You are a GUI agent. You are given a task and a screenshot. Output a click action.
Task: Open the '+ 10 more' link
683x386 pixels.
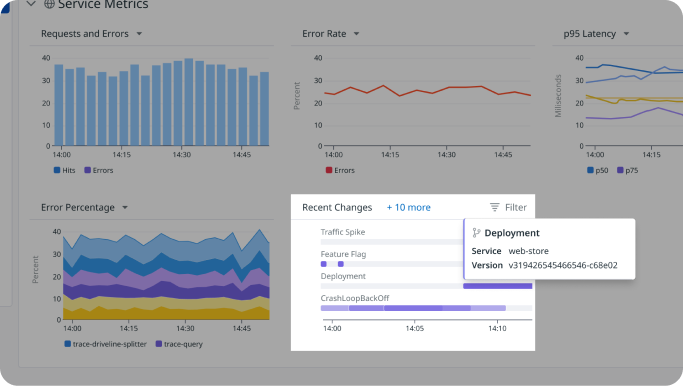(x=409, y=207)
